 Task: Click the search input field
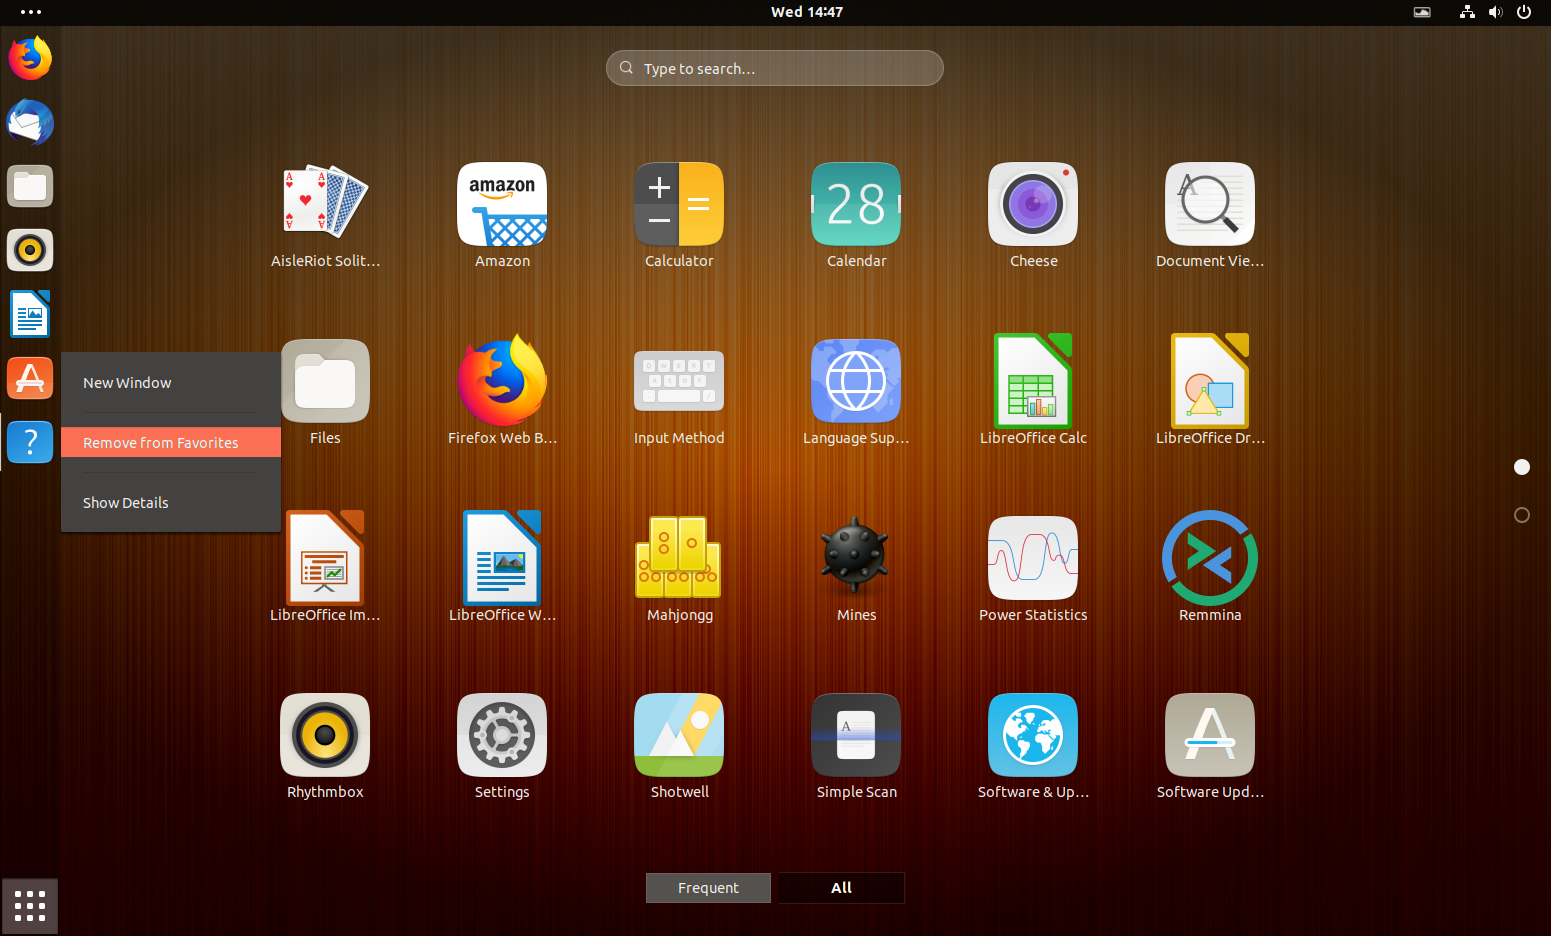pyautogui.click(x=774, y=68)
